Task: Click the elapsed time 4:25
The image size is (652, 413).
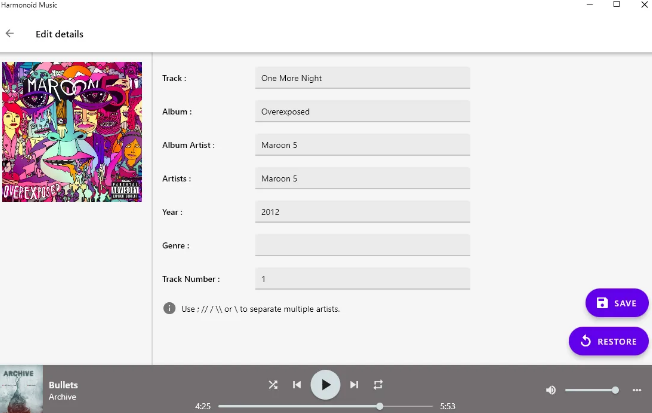Action: [203, 406]
